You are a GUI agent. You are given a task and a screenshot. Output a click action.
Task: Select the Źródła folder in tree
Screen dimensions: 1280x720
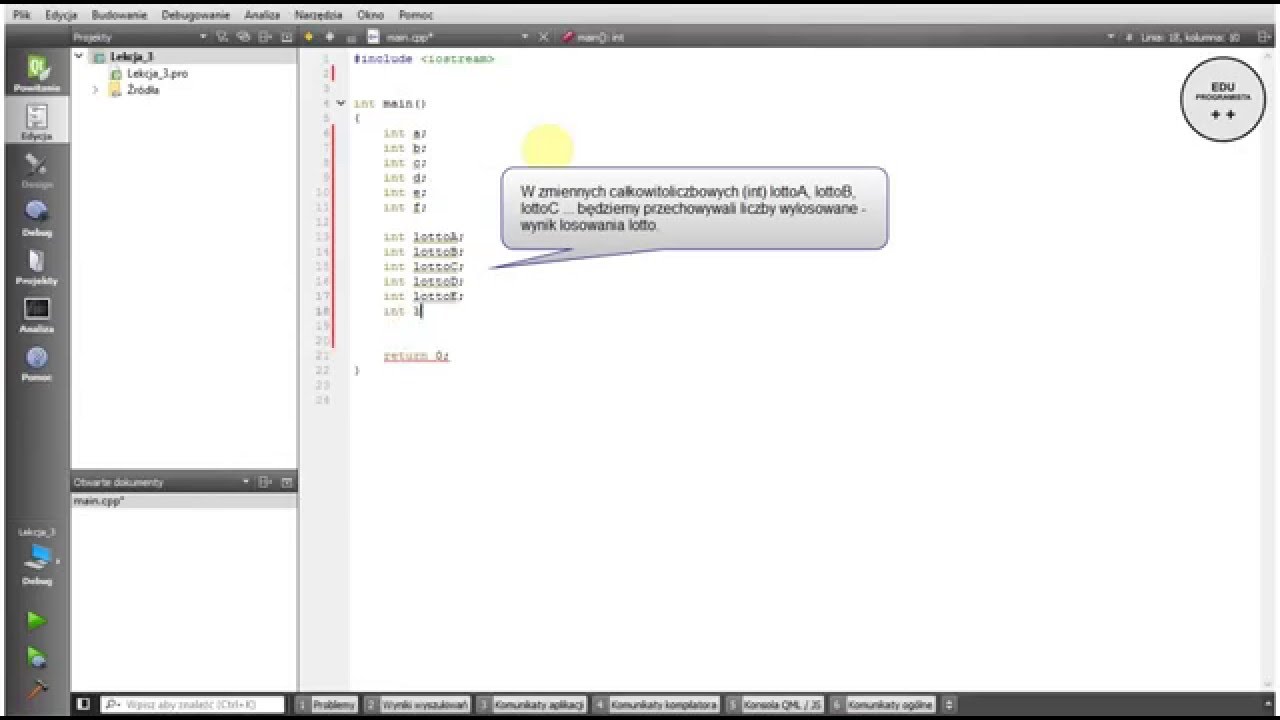[x=143, y=90]
